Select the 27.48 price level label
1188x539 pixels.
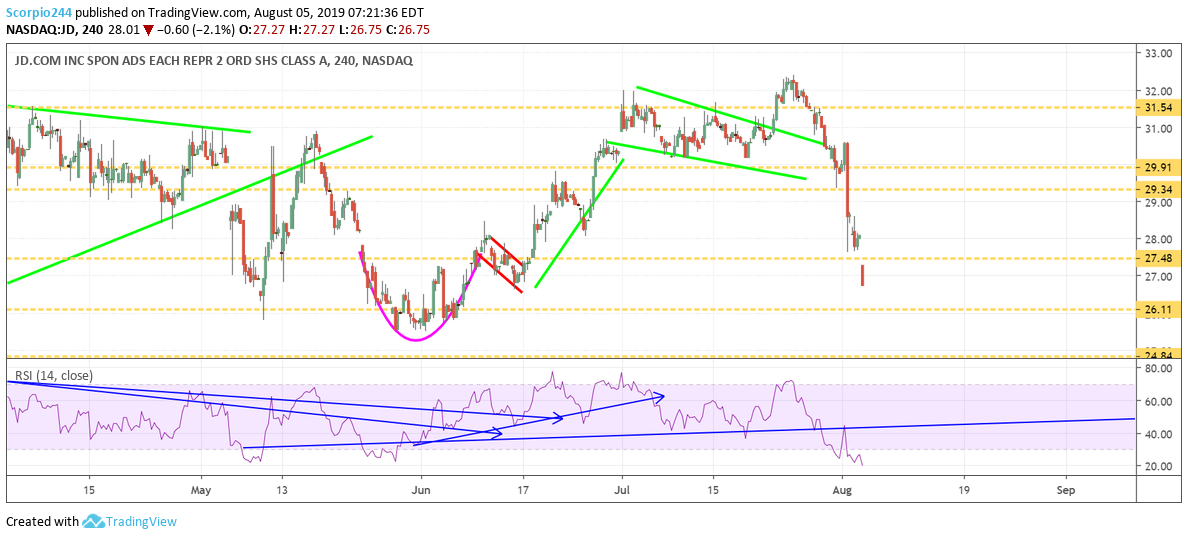click(x=1159, y=259)
